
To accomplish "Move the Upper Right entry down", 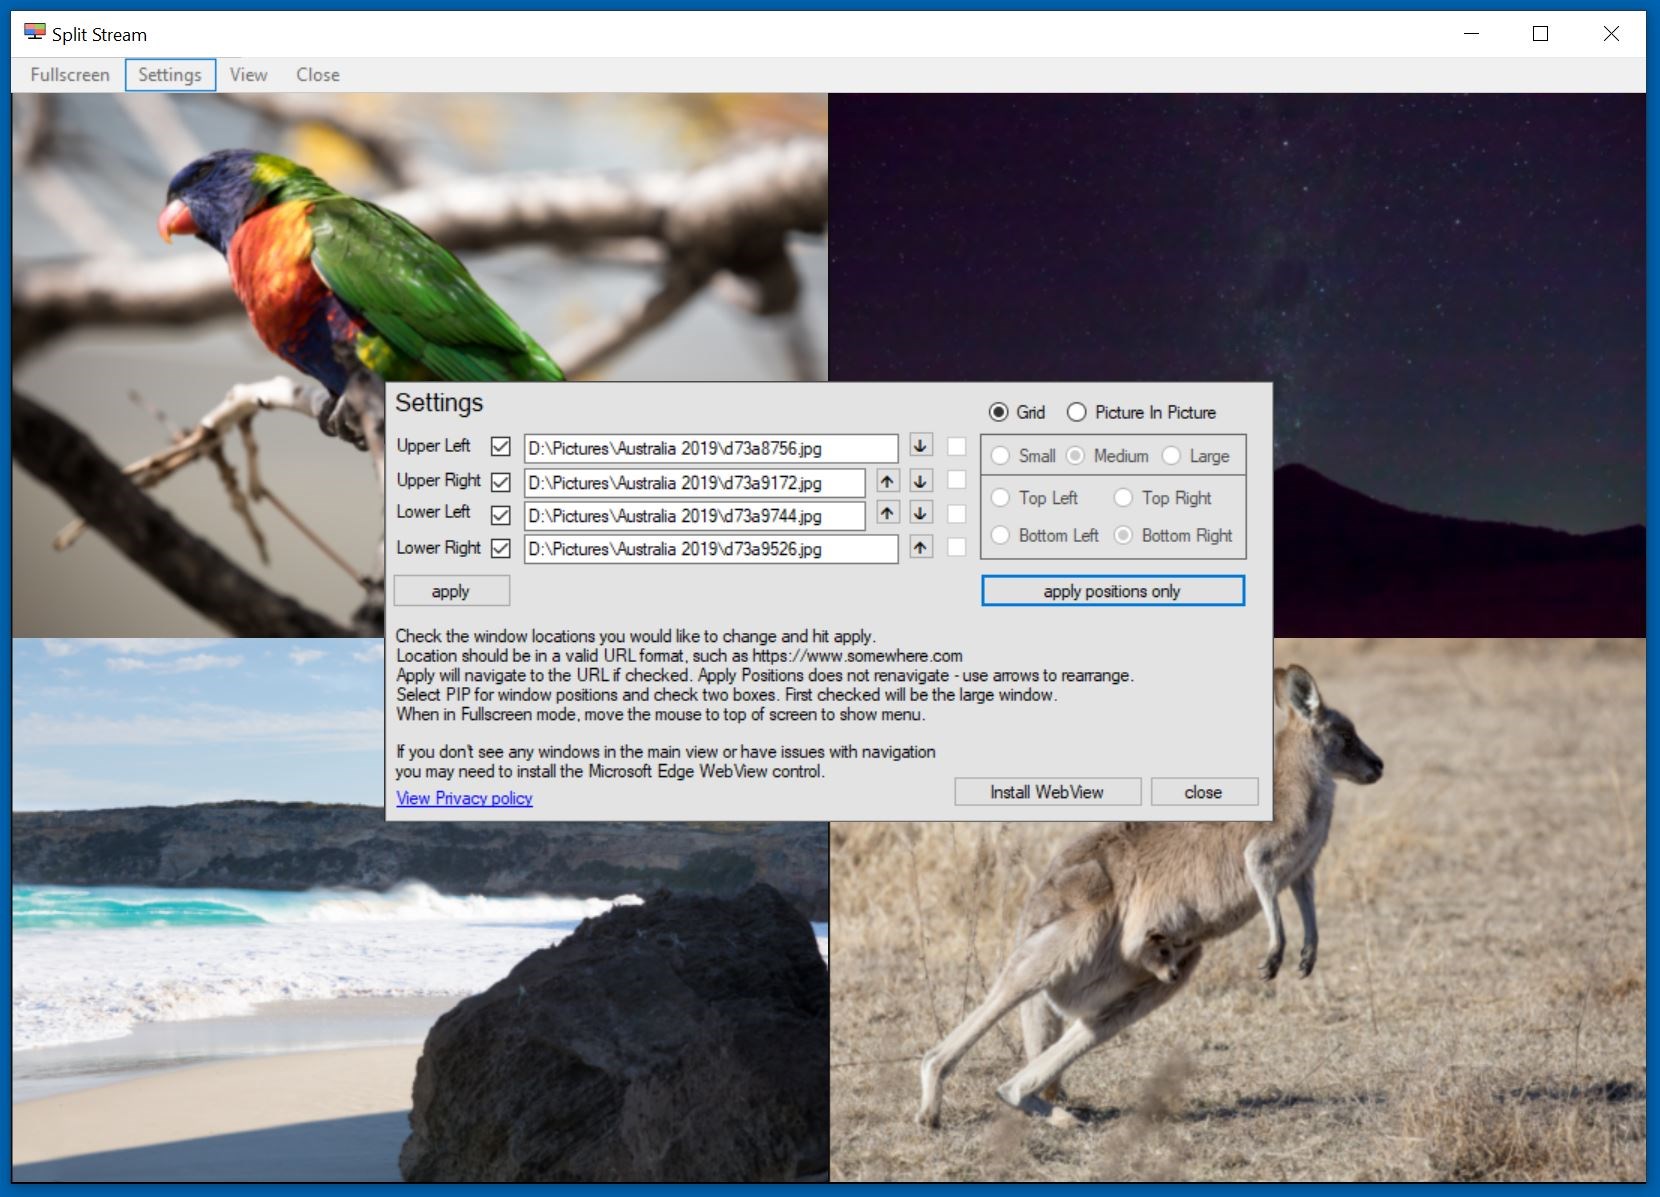I will click(920, 481).
